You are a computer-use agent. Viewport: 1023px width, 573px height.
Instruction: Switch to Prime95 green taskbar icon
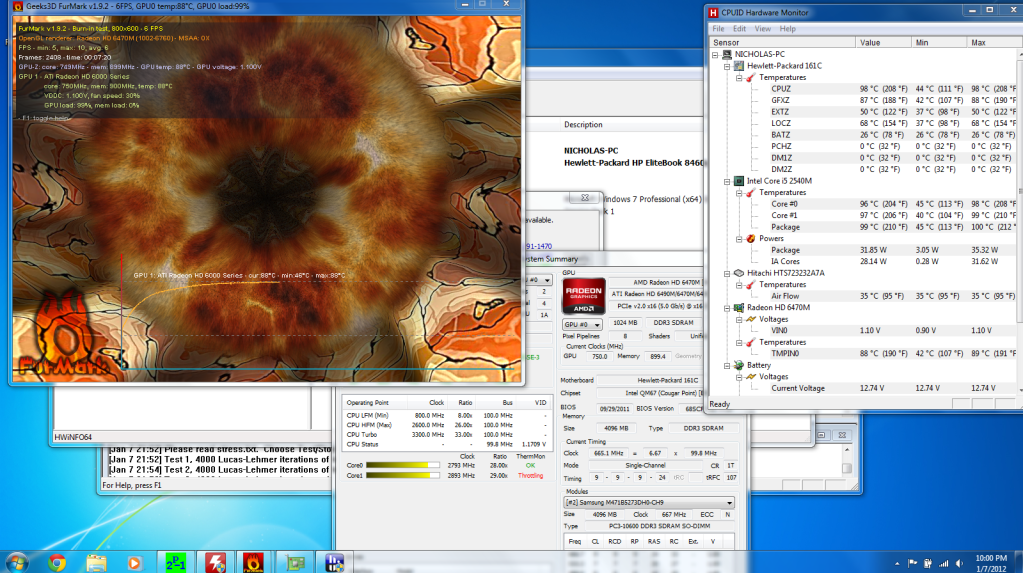pyautogui.click(x=176, y=562)
